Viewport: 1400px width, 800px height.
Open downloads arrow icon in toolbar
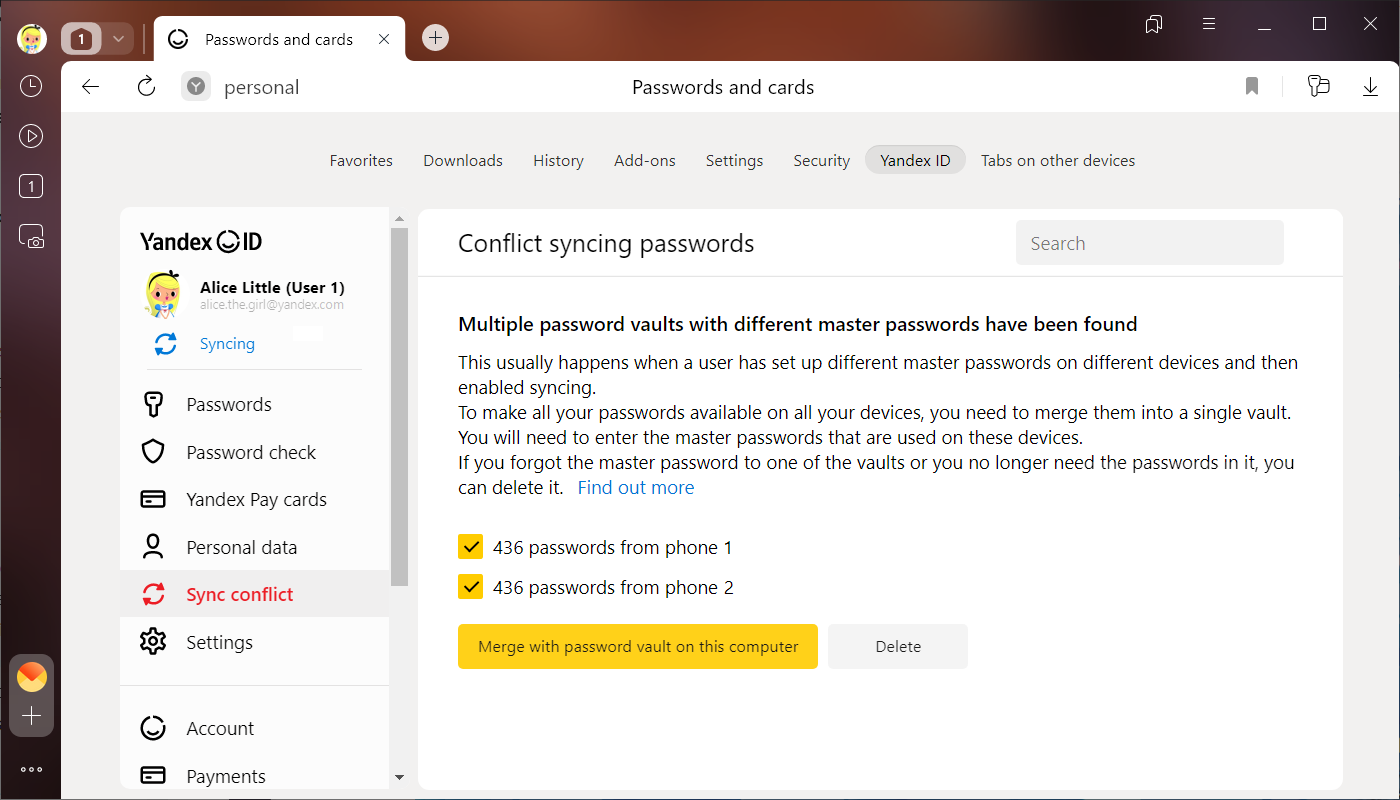pos(1370,87)
